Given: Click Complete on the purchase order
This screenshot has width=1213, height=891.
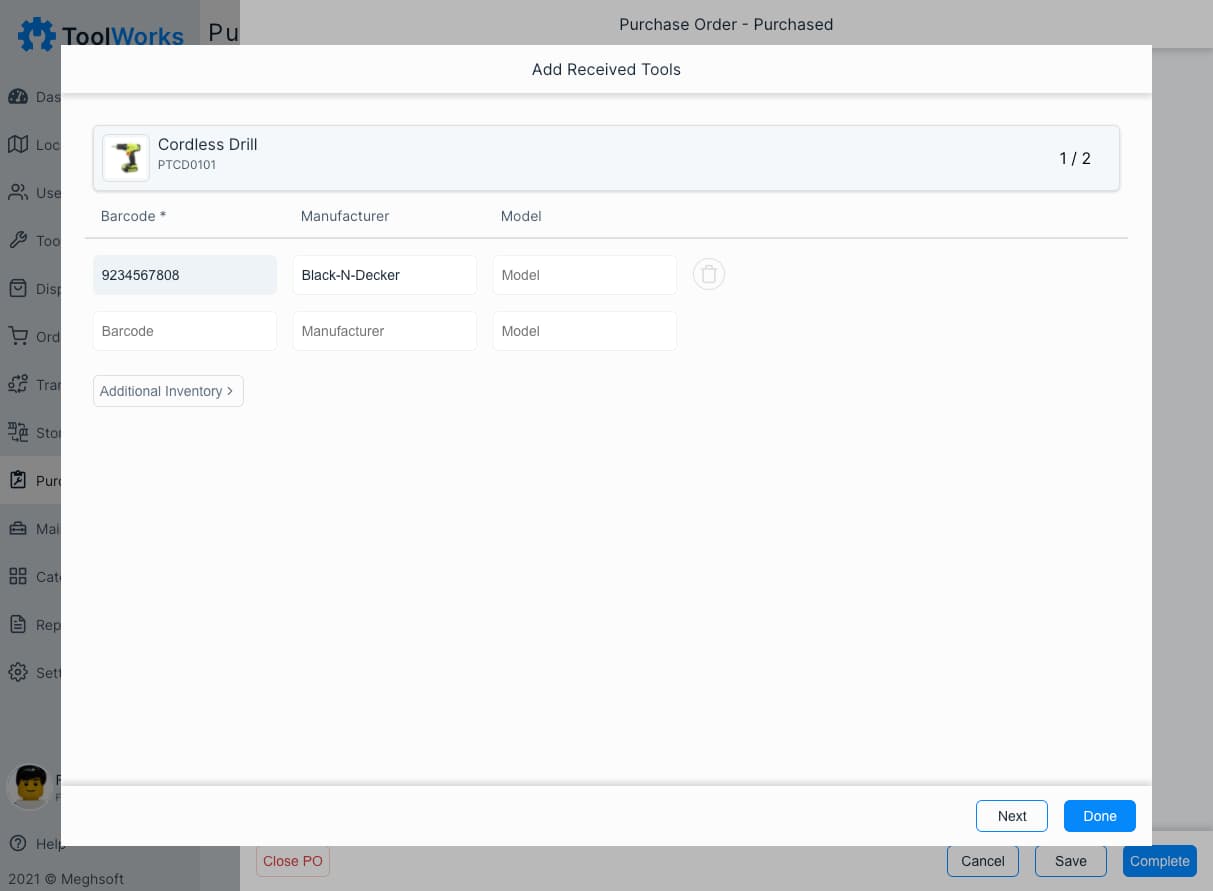Looking at the screenshot, I should click(1159, 861).
